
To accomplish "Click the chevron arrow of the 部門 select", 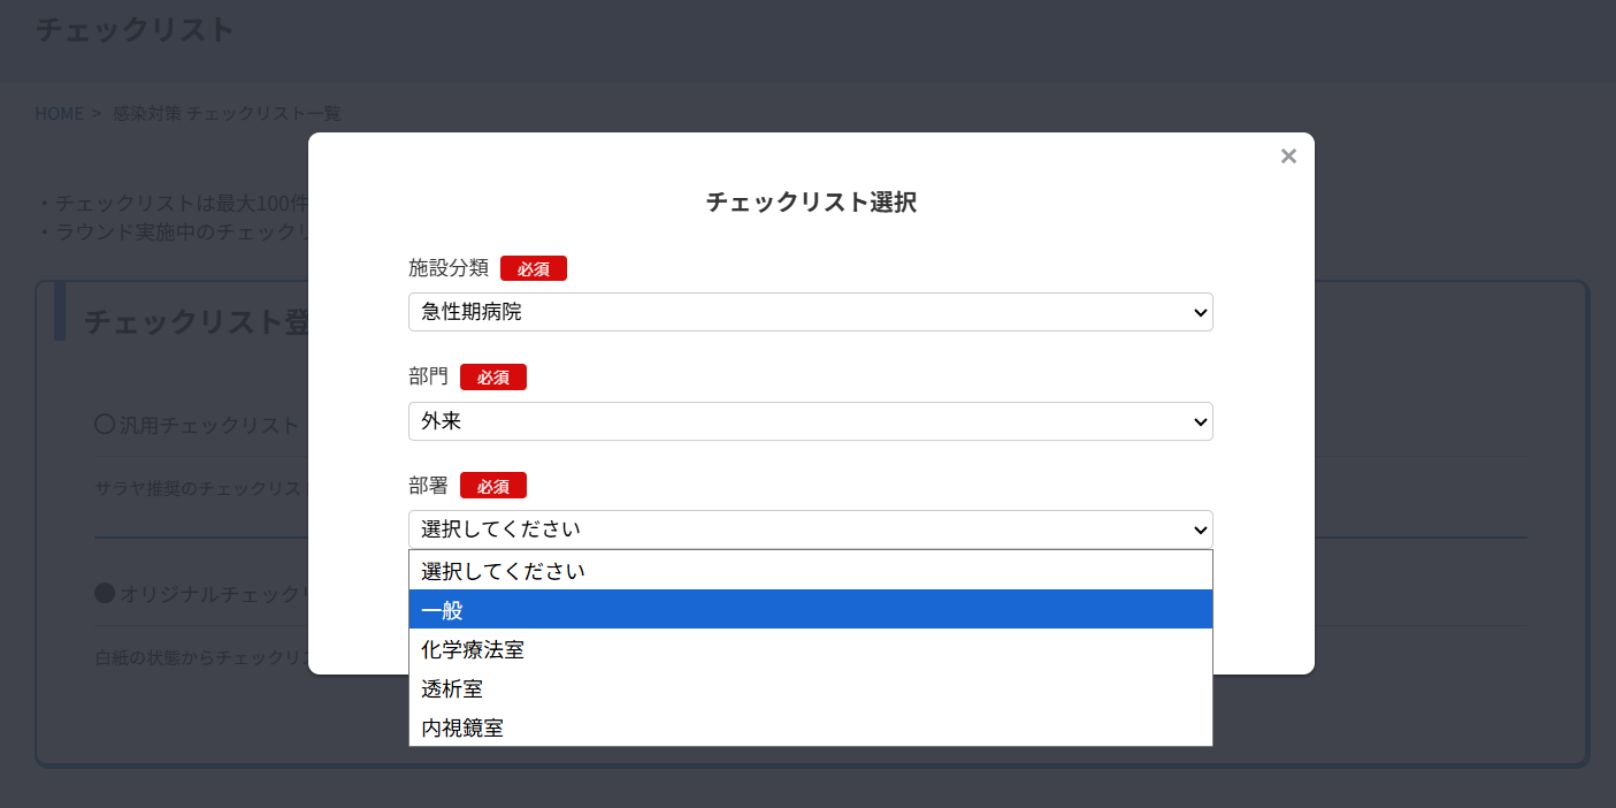I will [x=1200, y=422].
